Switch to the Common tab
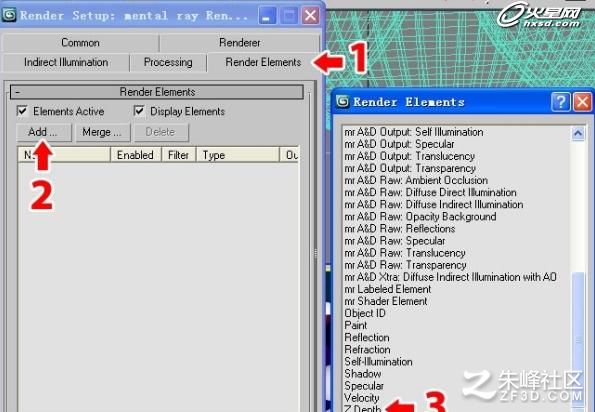 80,42
